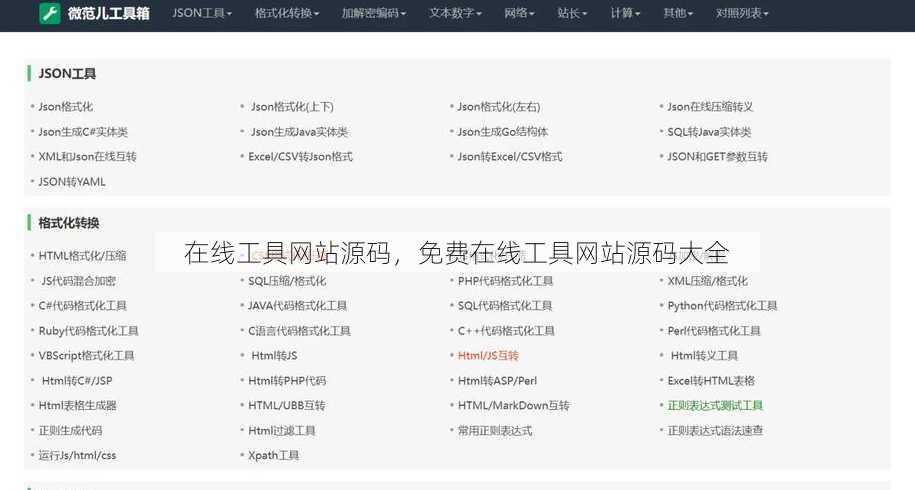
Task: Click the 格式化转换 section heading
Action: [69, 223]
